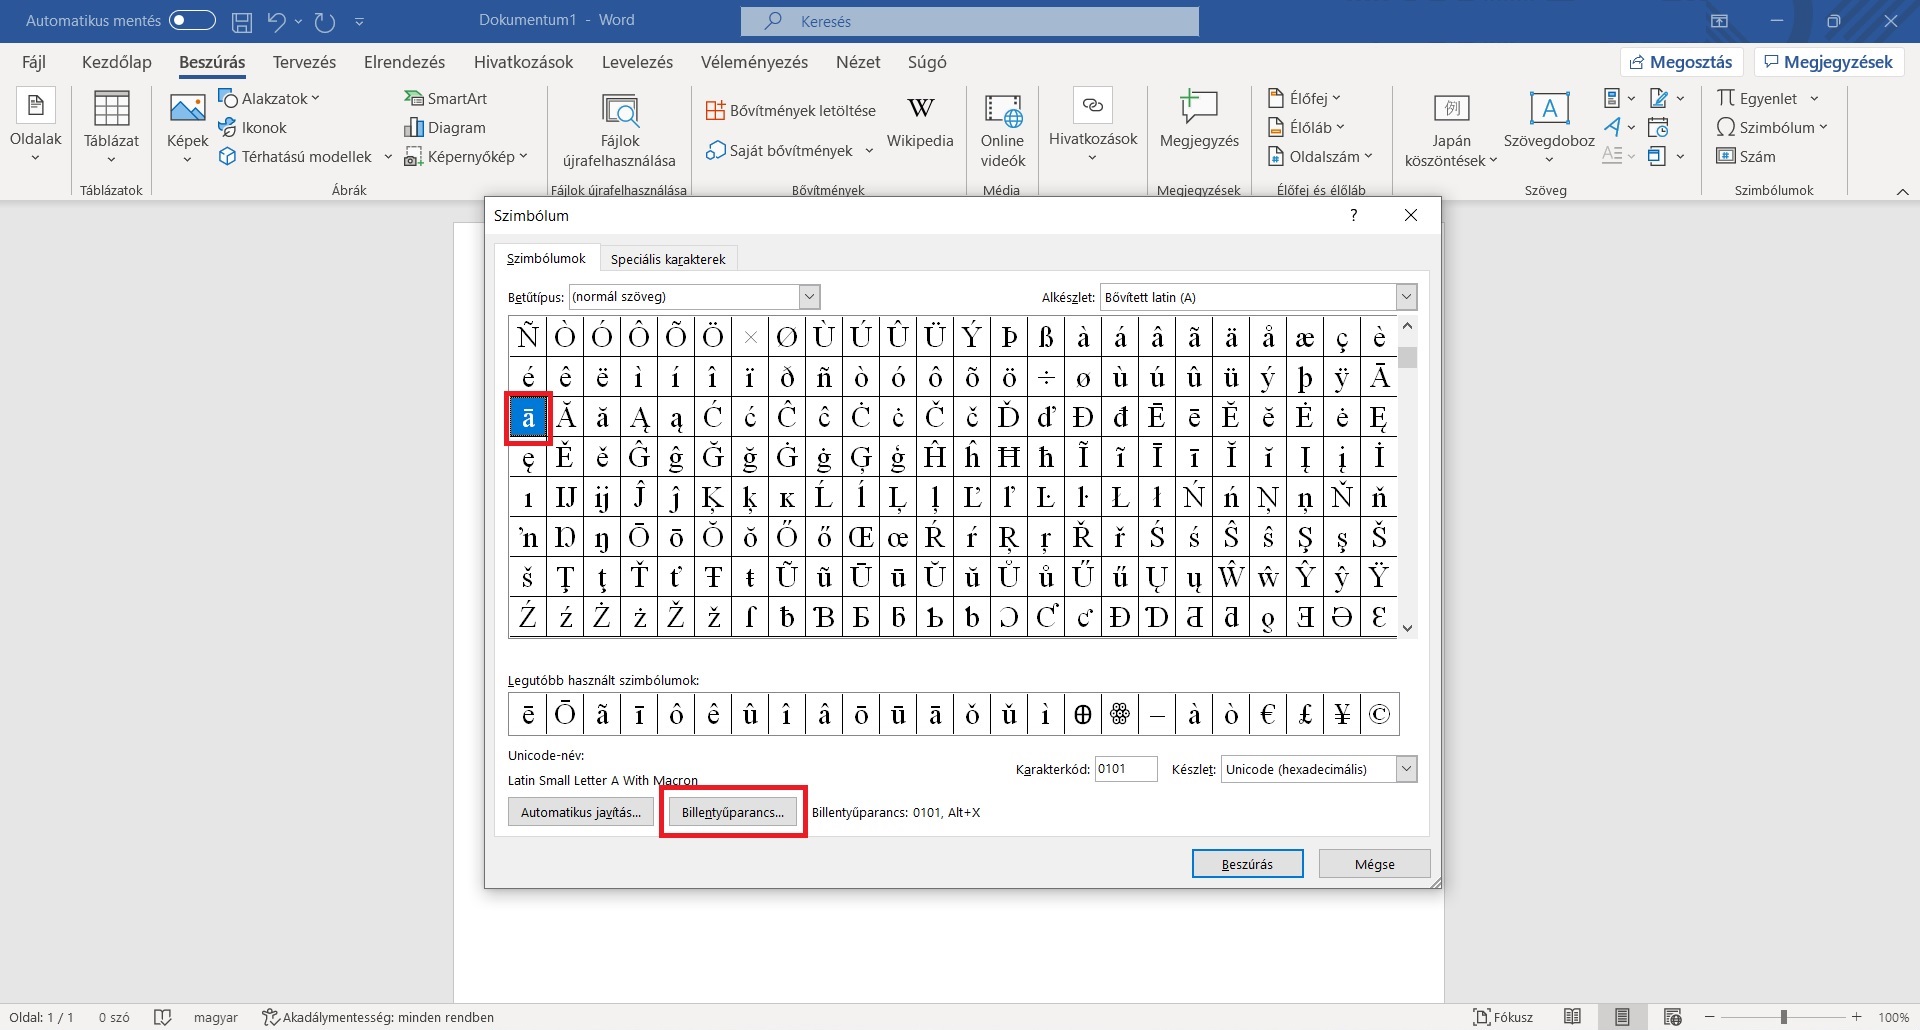The height and width of the screenshot is (1030, 1920).
Task: Switch to the Tervezés tab
Action: click(304, 62)
